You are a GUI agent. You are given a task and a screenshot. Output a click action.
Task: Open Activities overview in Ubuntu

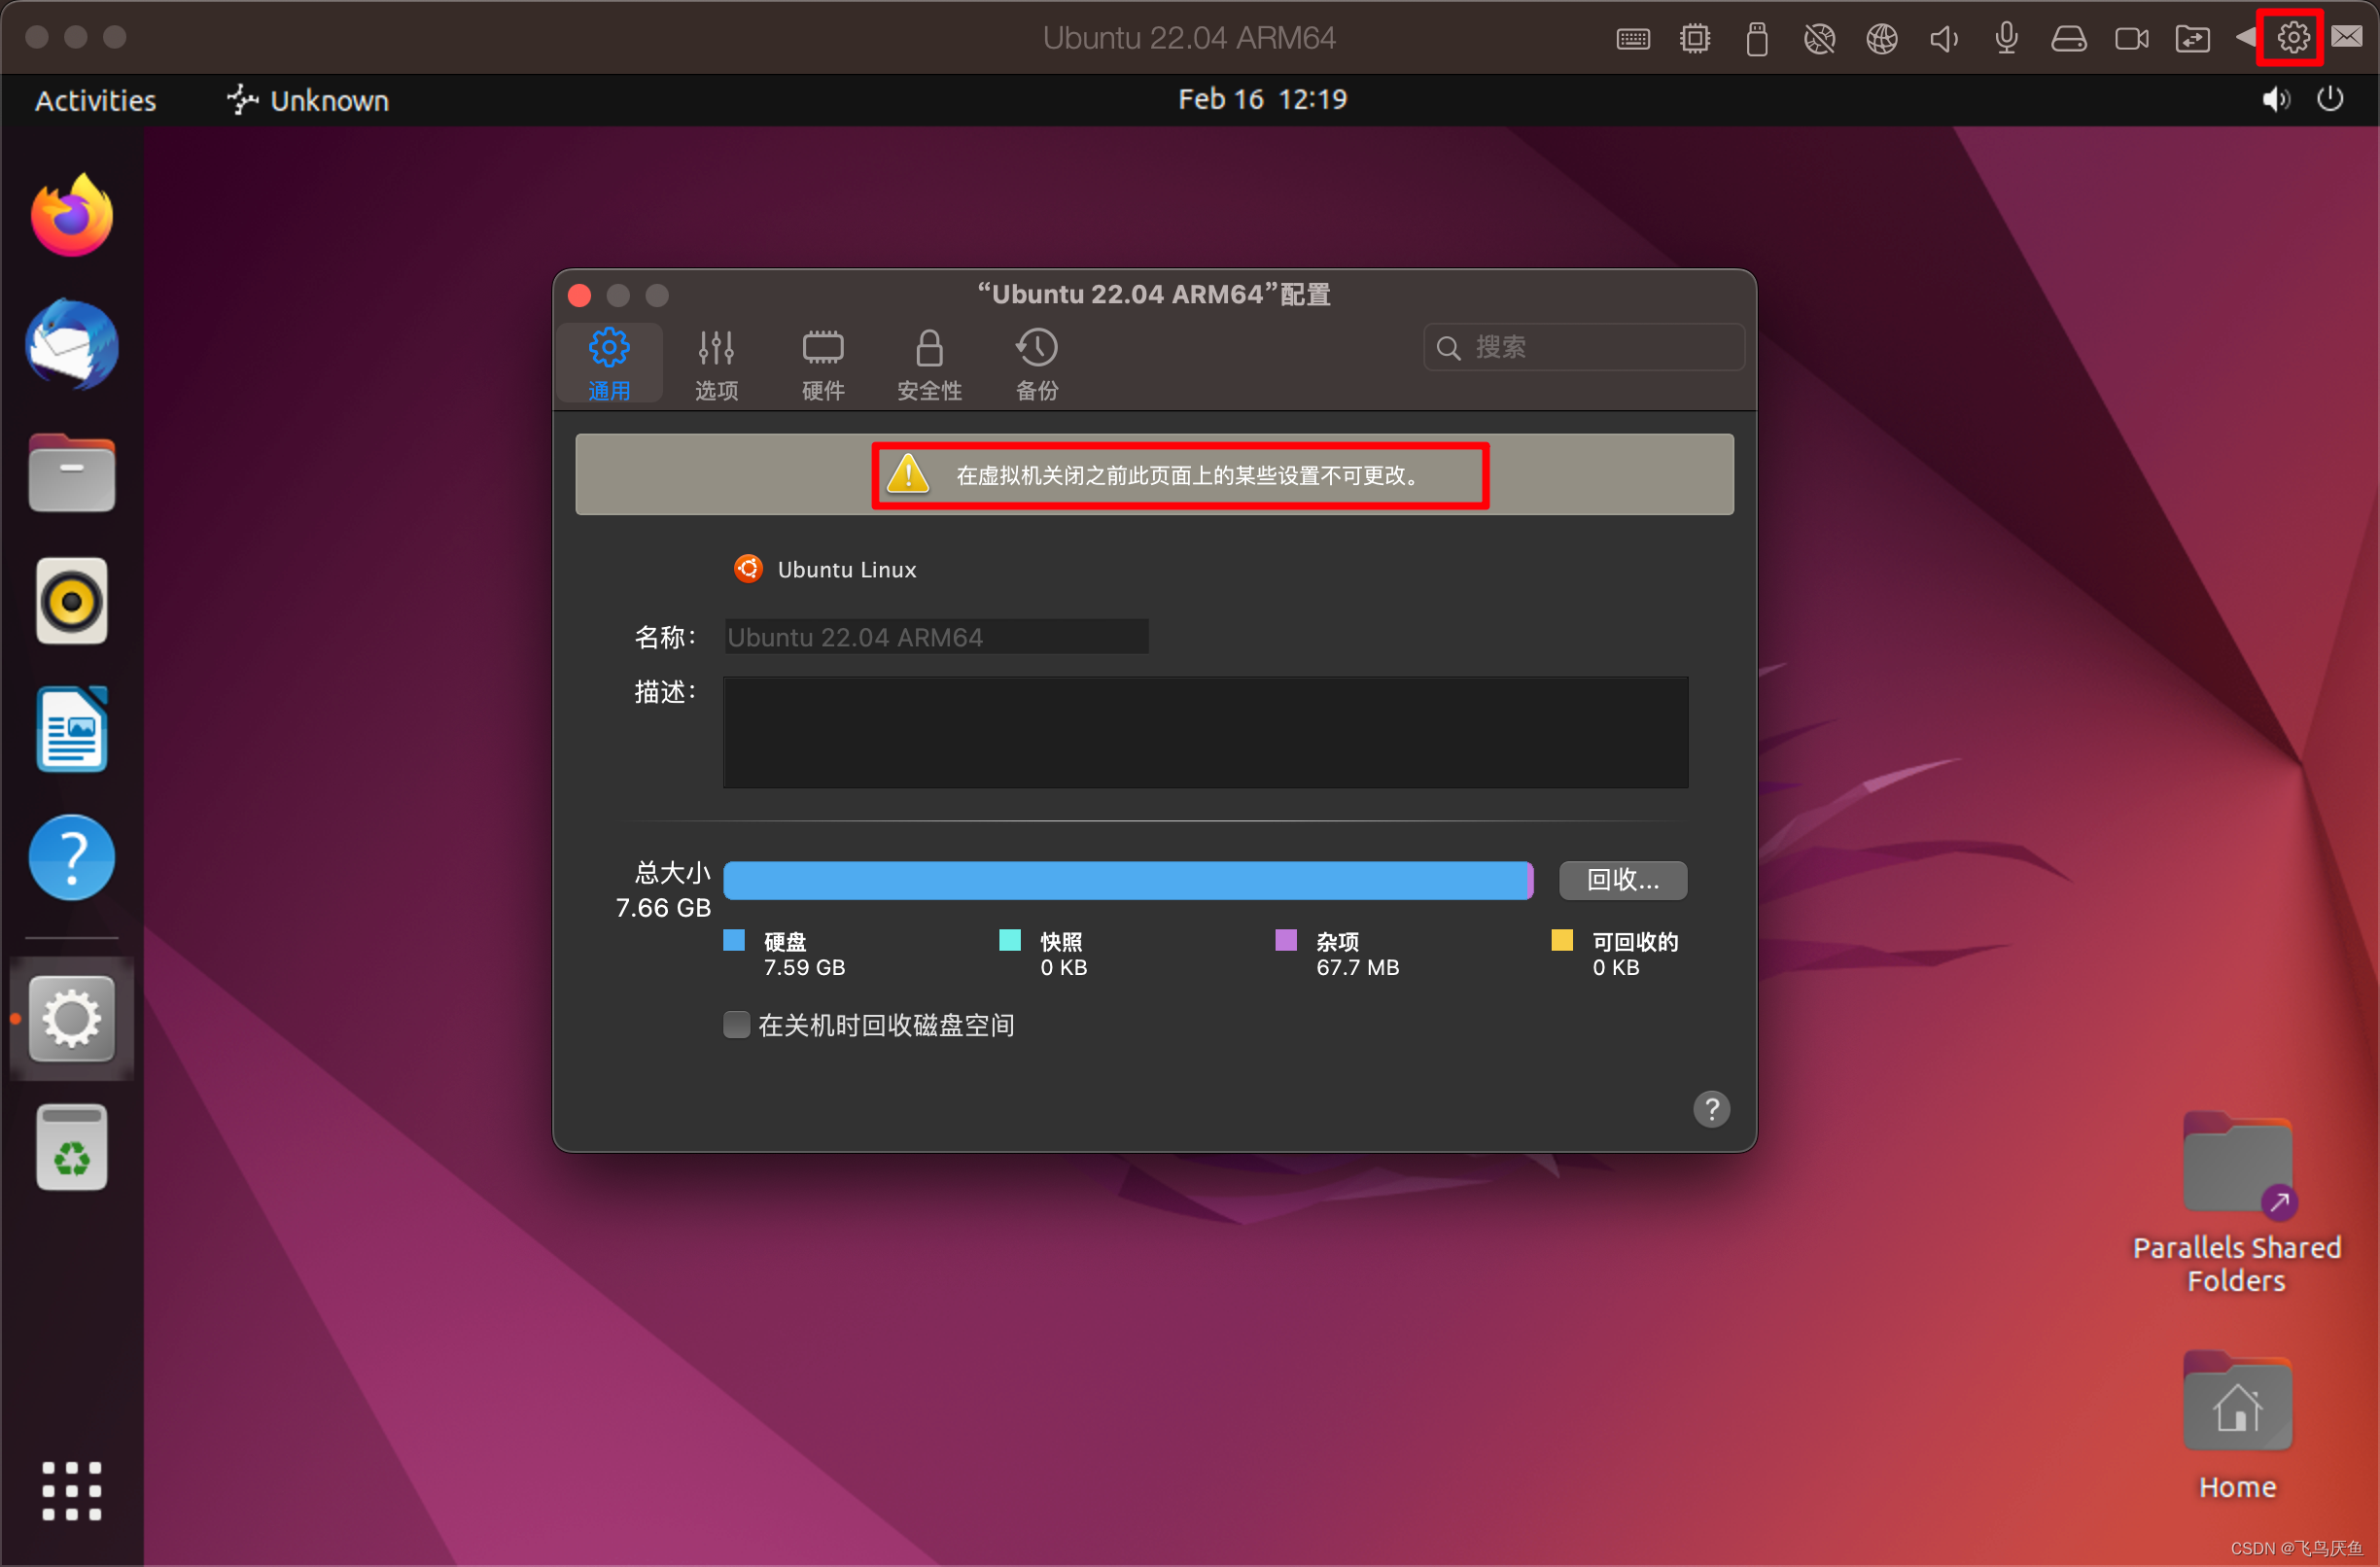click(96, 100)
